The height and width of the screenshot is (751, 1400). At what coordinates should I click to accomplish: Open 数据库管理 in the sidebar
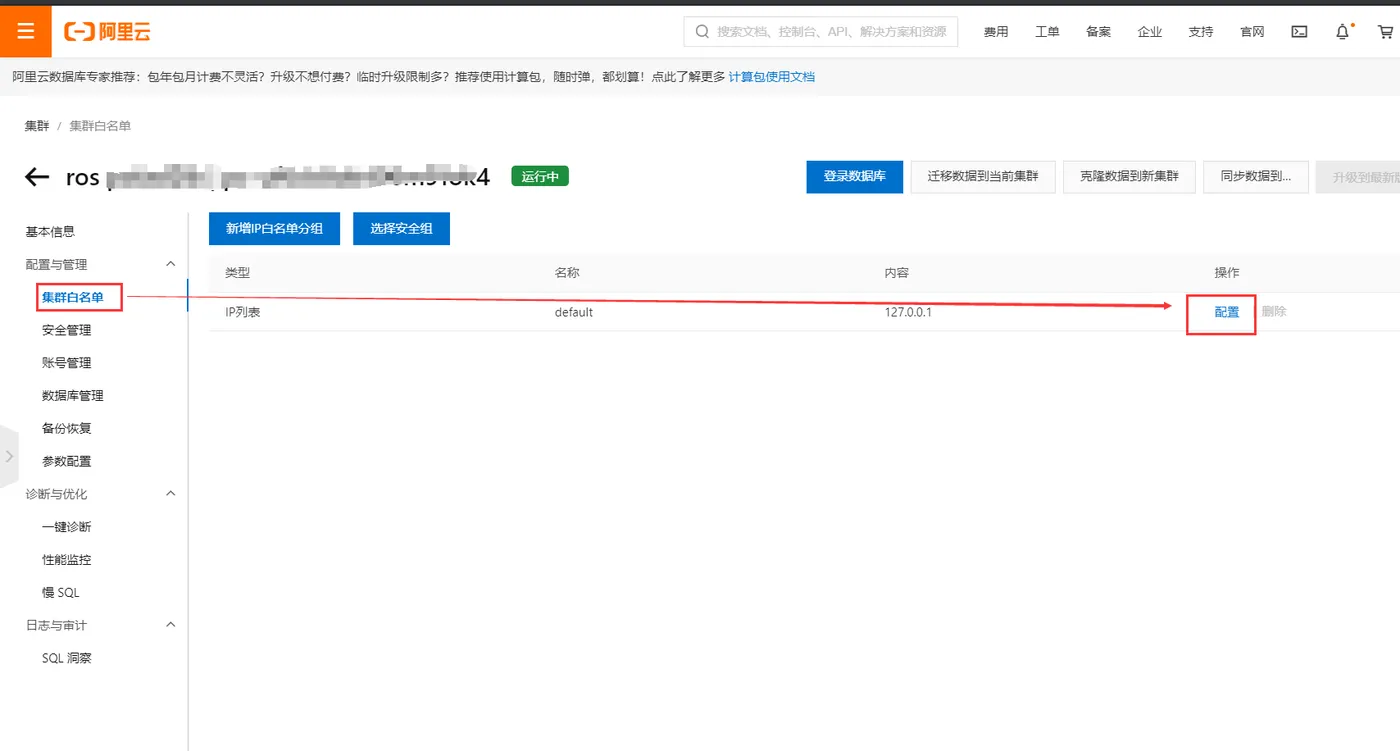click(x=73, y=396)
